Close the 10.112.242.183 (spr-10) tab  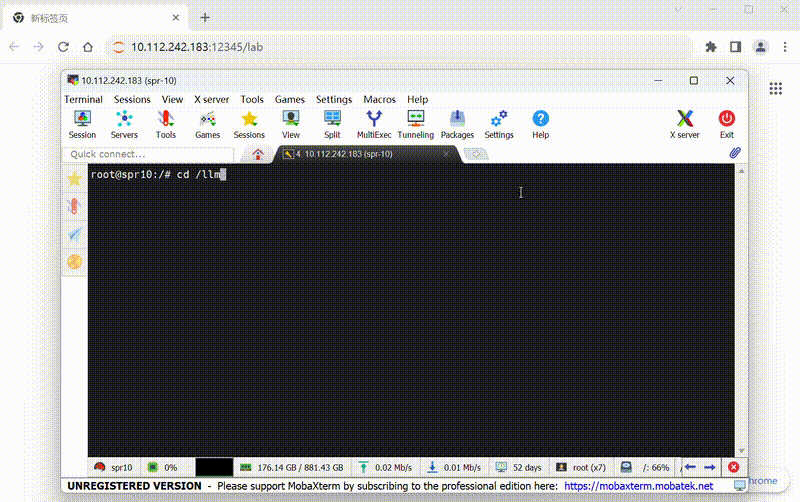446,154
